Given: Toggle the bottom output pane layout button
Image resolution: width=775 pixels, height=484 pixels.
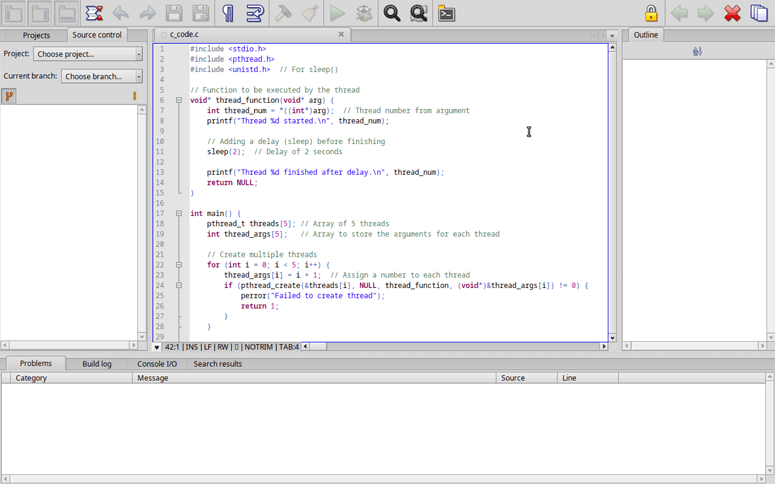Looking at the screenshot, I should click(x=66, y=13).
